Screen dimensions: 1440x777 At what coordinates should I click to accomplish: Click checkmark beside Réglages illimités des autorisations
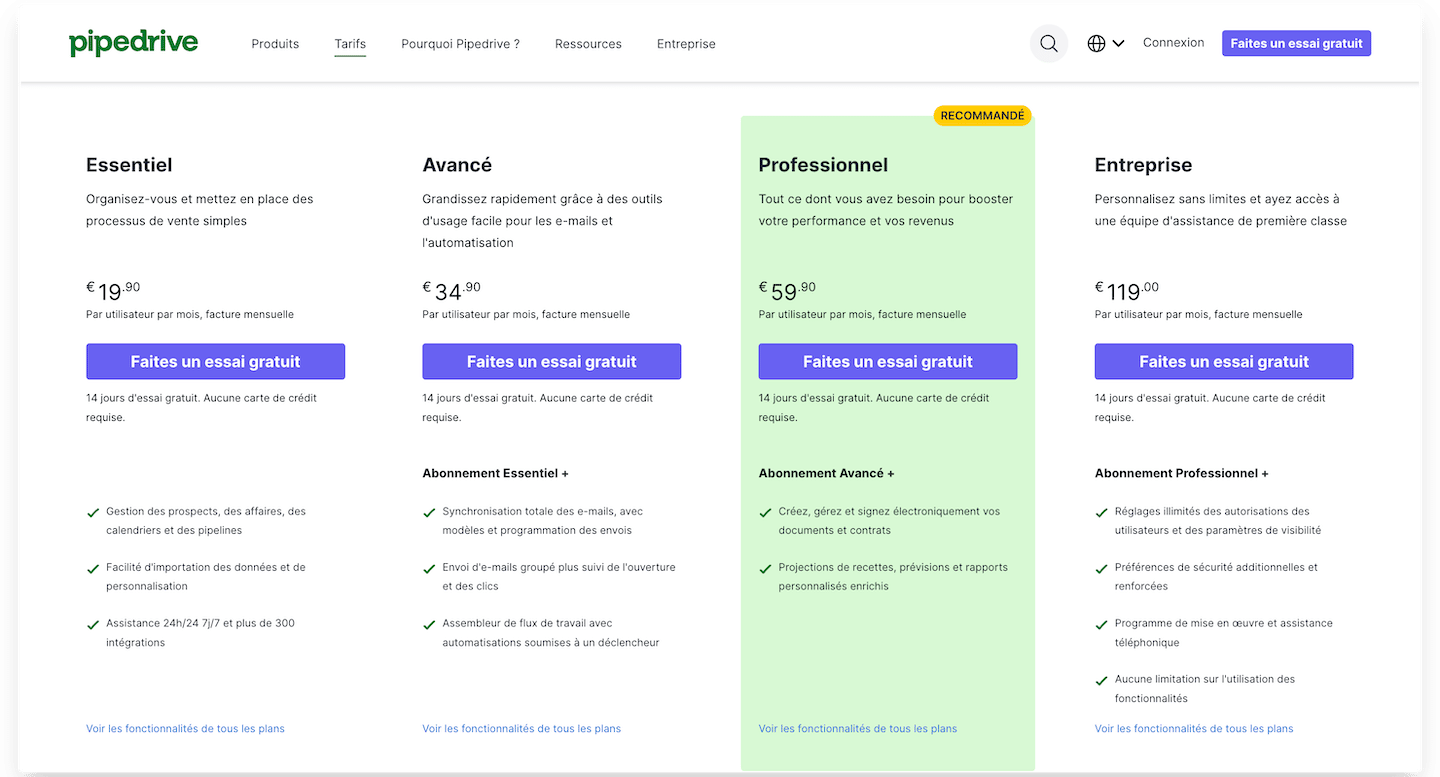1101,512
